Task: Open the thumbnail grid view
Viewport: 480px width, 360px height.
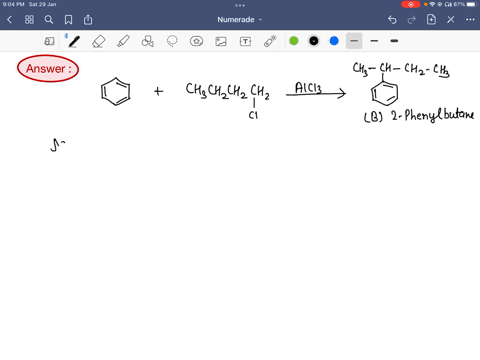Action: point(29,20)
